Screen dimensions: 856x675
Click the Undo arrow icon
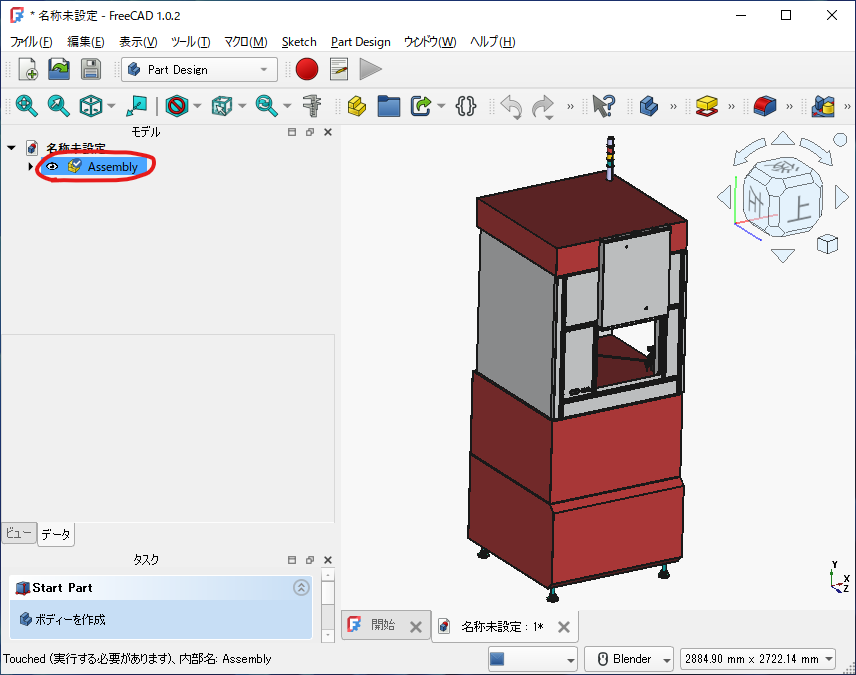pos(511,106)
